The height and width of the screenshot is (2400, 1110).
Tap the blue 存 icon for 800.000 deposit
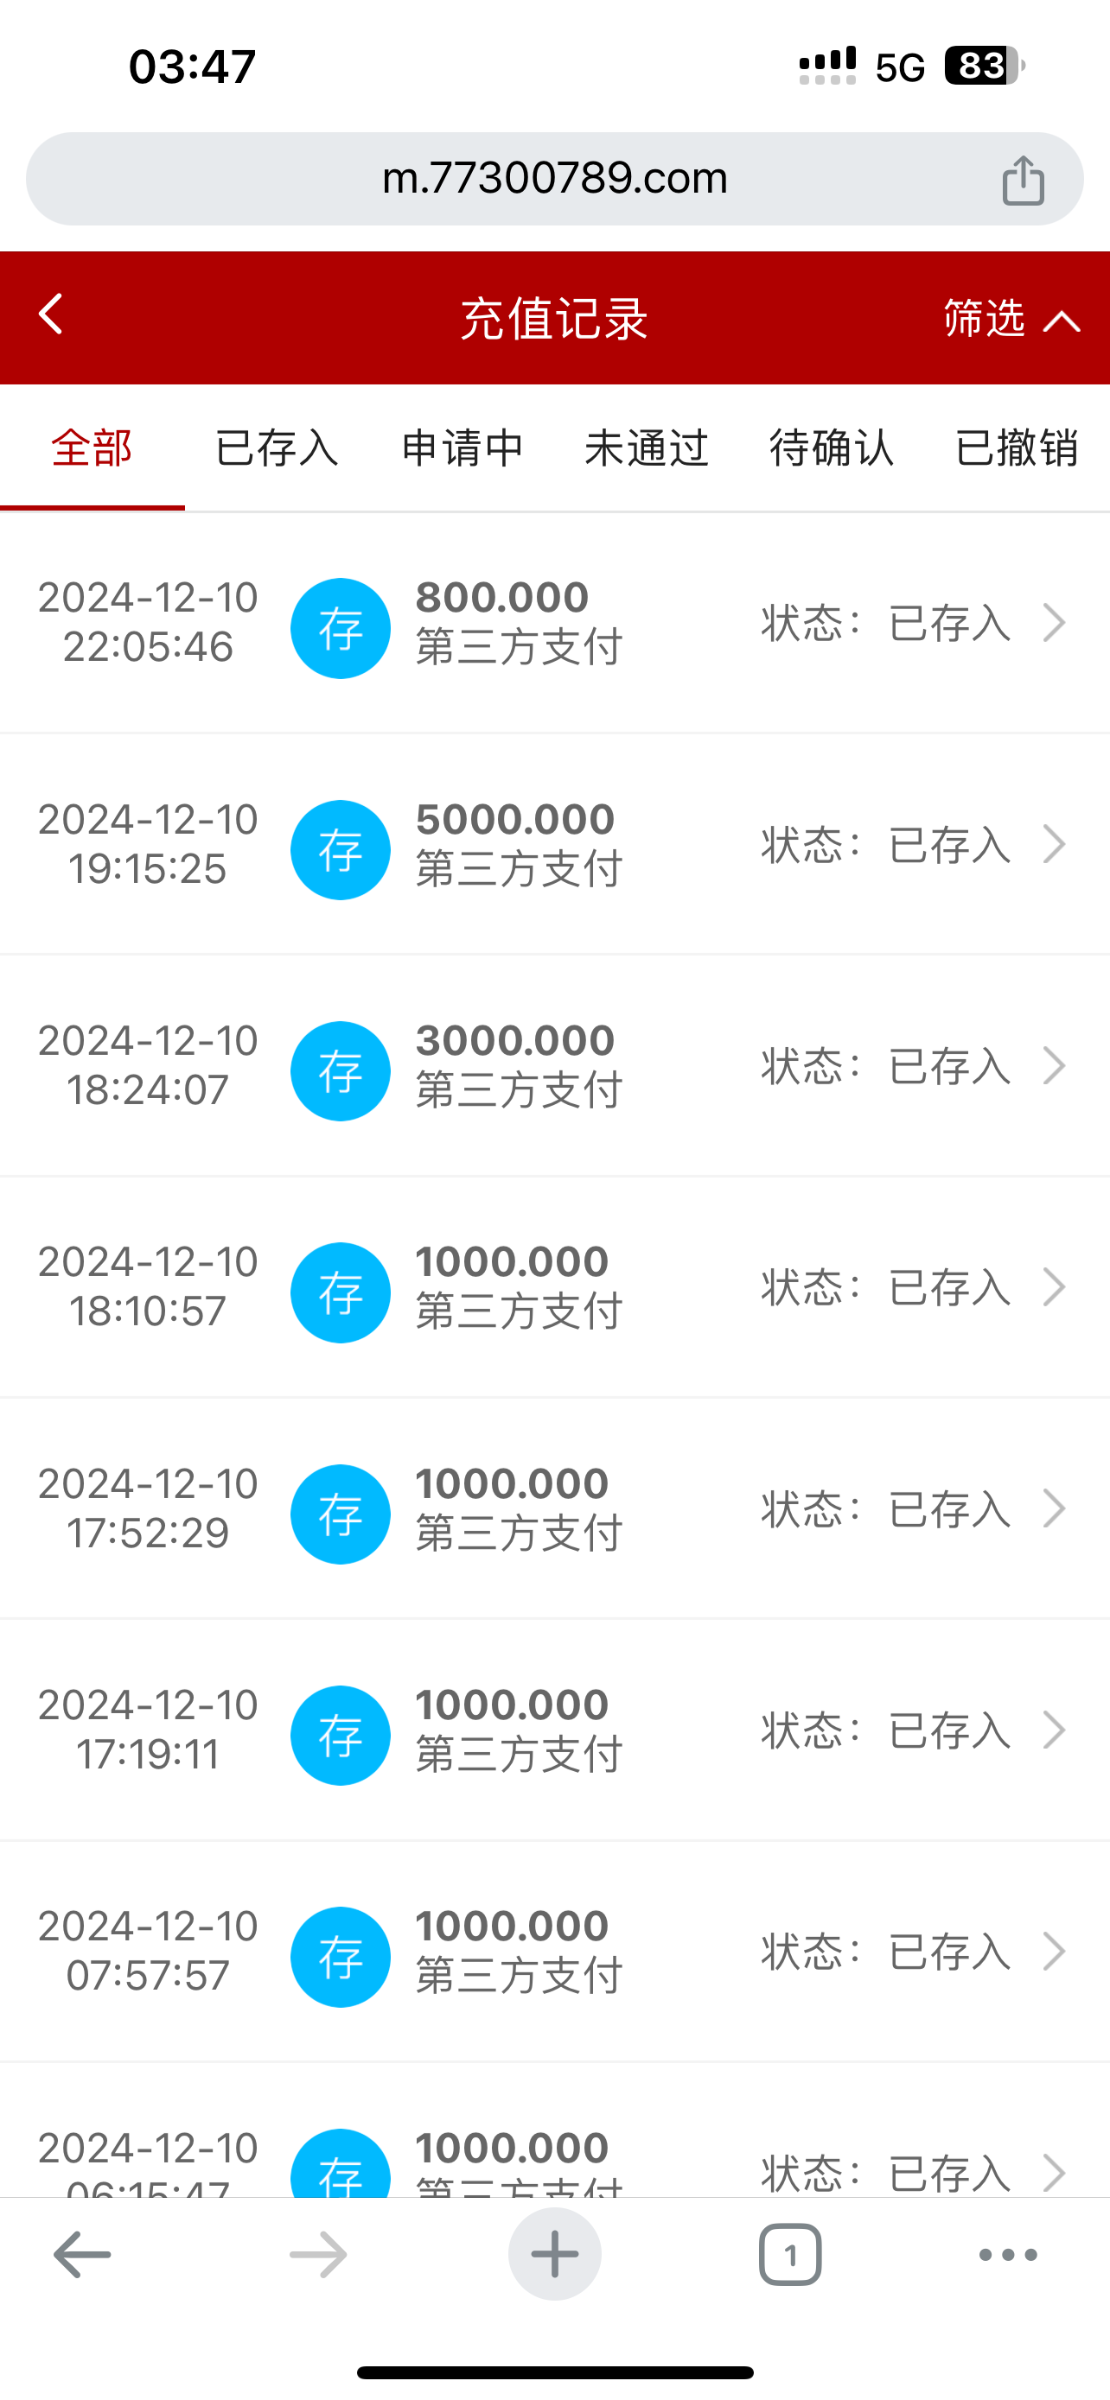[x=340, y=628]
